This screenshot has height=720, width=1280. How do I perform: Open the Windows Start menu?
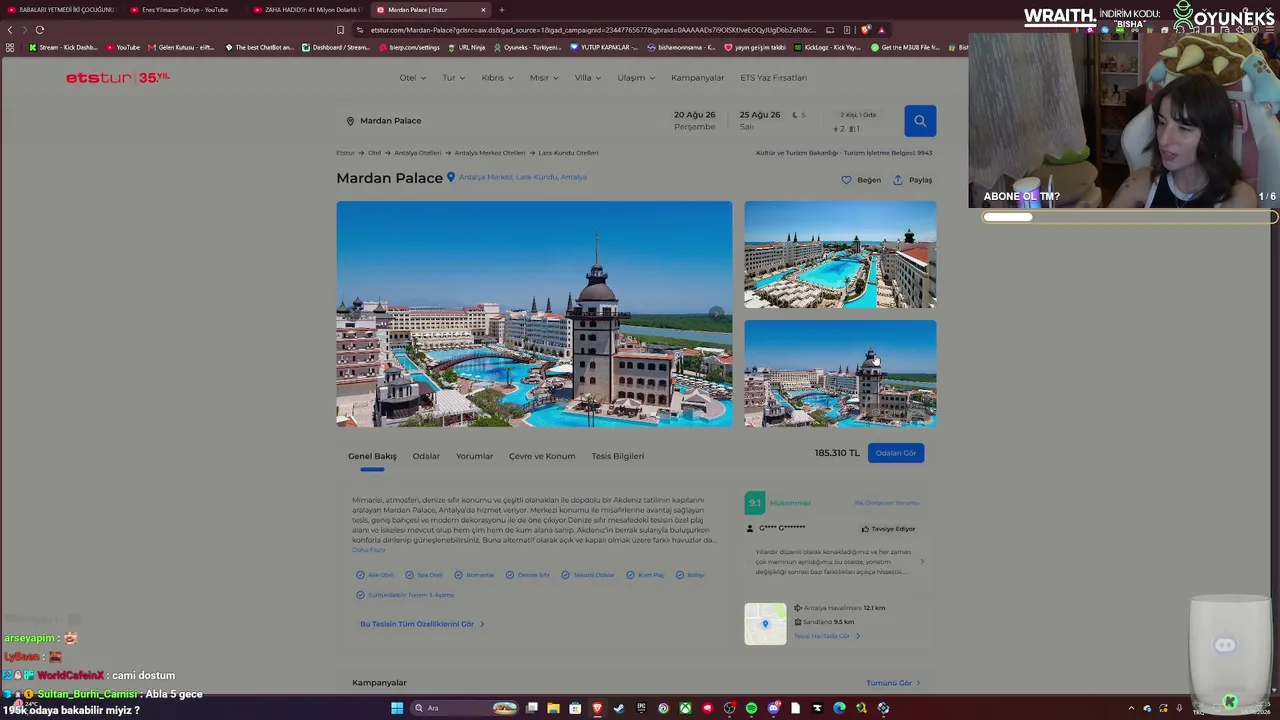[397, 708]
